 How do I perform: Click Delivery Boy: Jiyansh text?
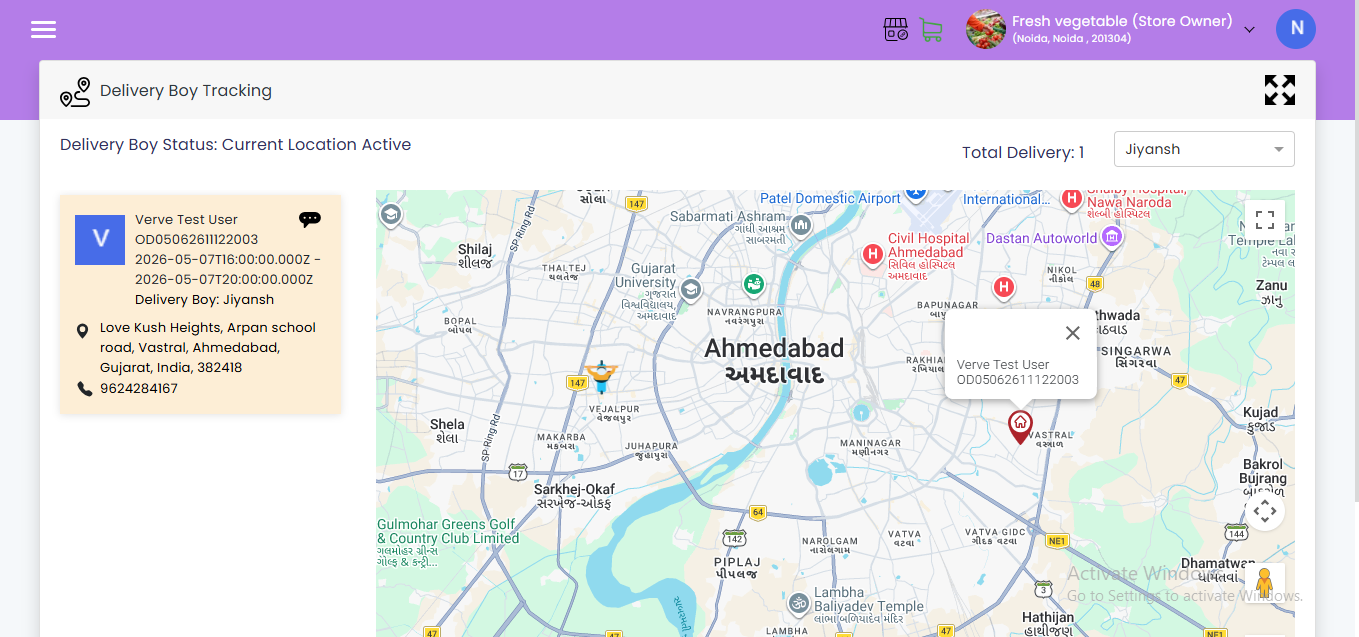tap(204, 300)
